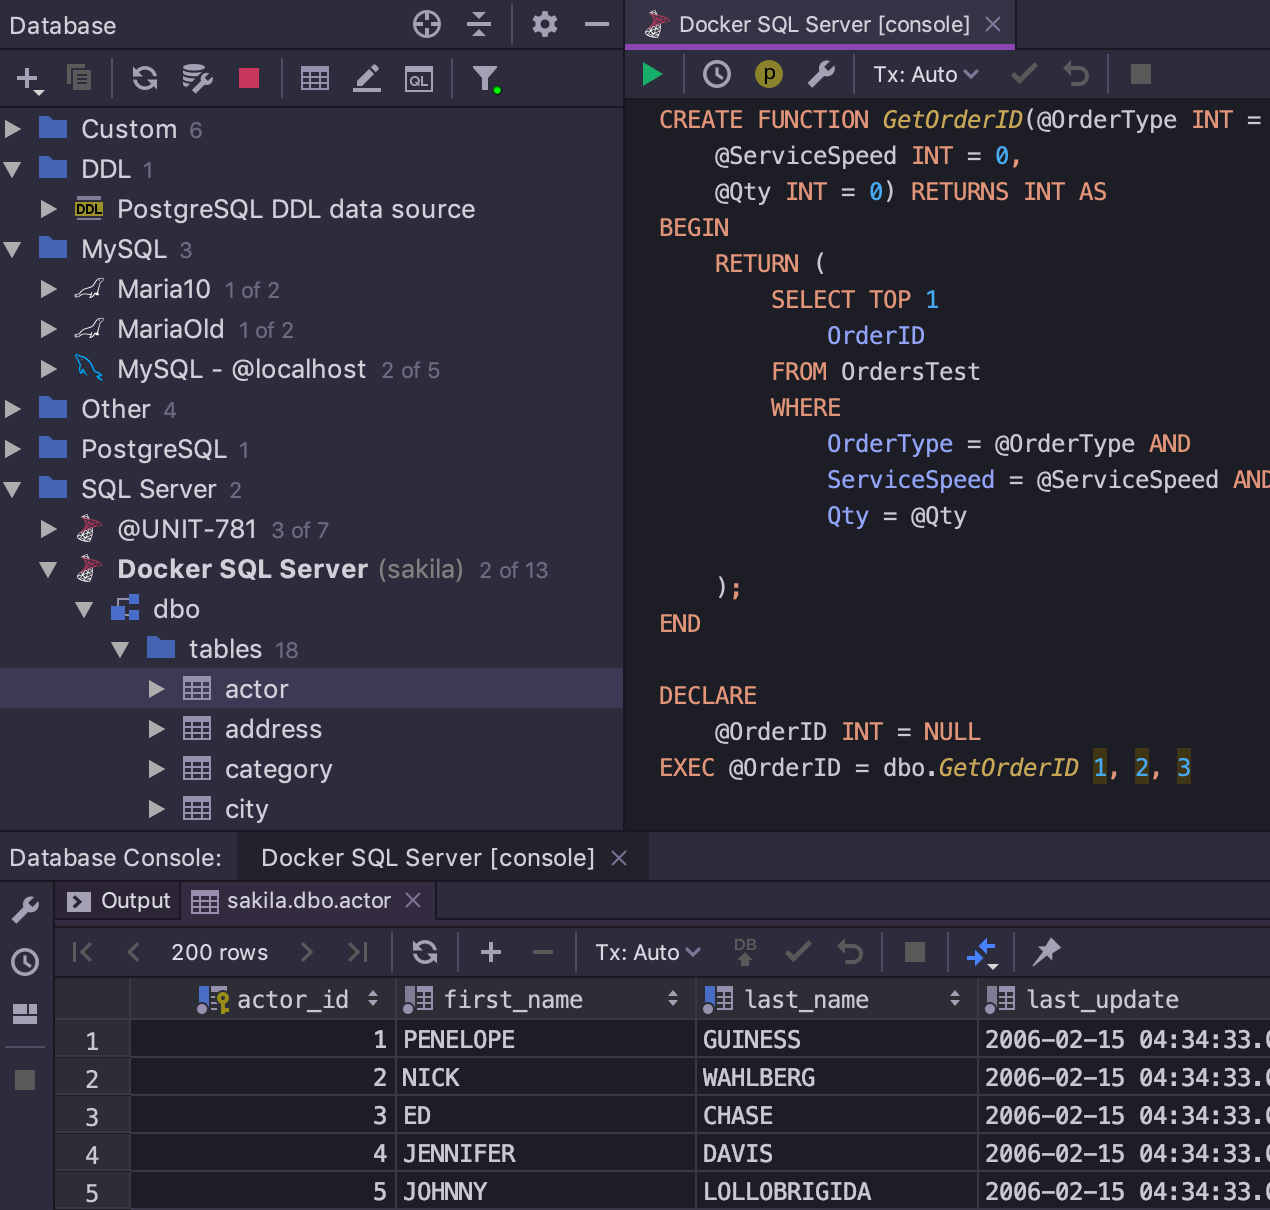
Task: Select the Output tab
Action: click(118, 901)
